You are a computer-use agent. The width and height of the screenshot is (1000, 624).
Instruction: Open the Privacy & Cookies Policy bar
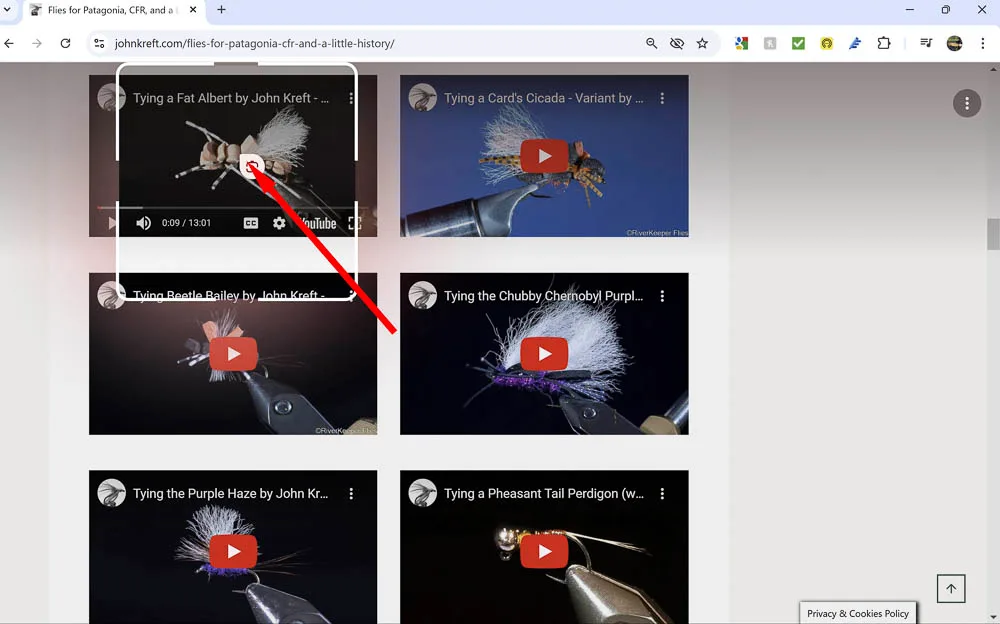click(858, 613)
